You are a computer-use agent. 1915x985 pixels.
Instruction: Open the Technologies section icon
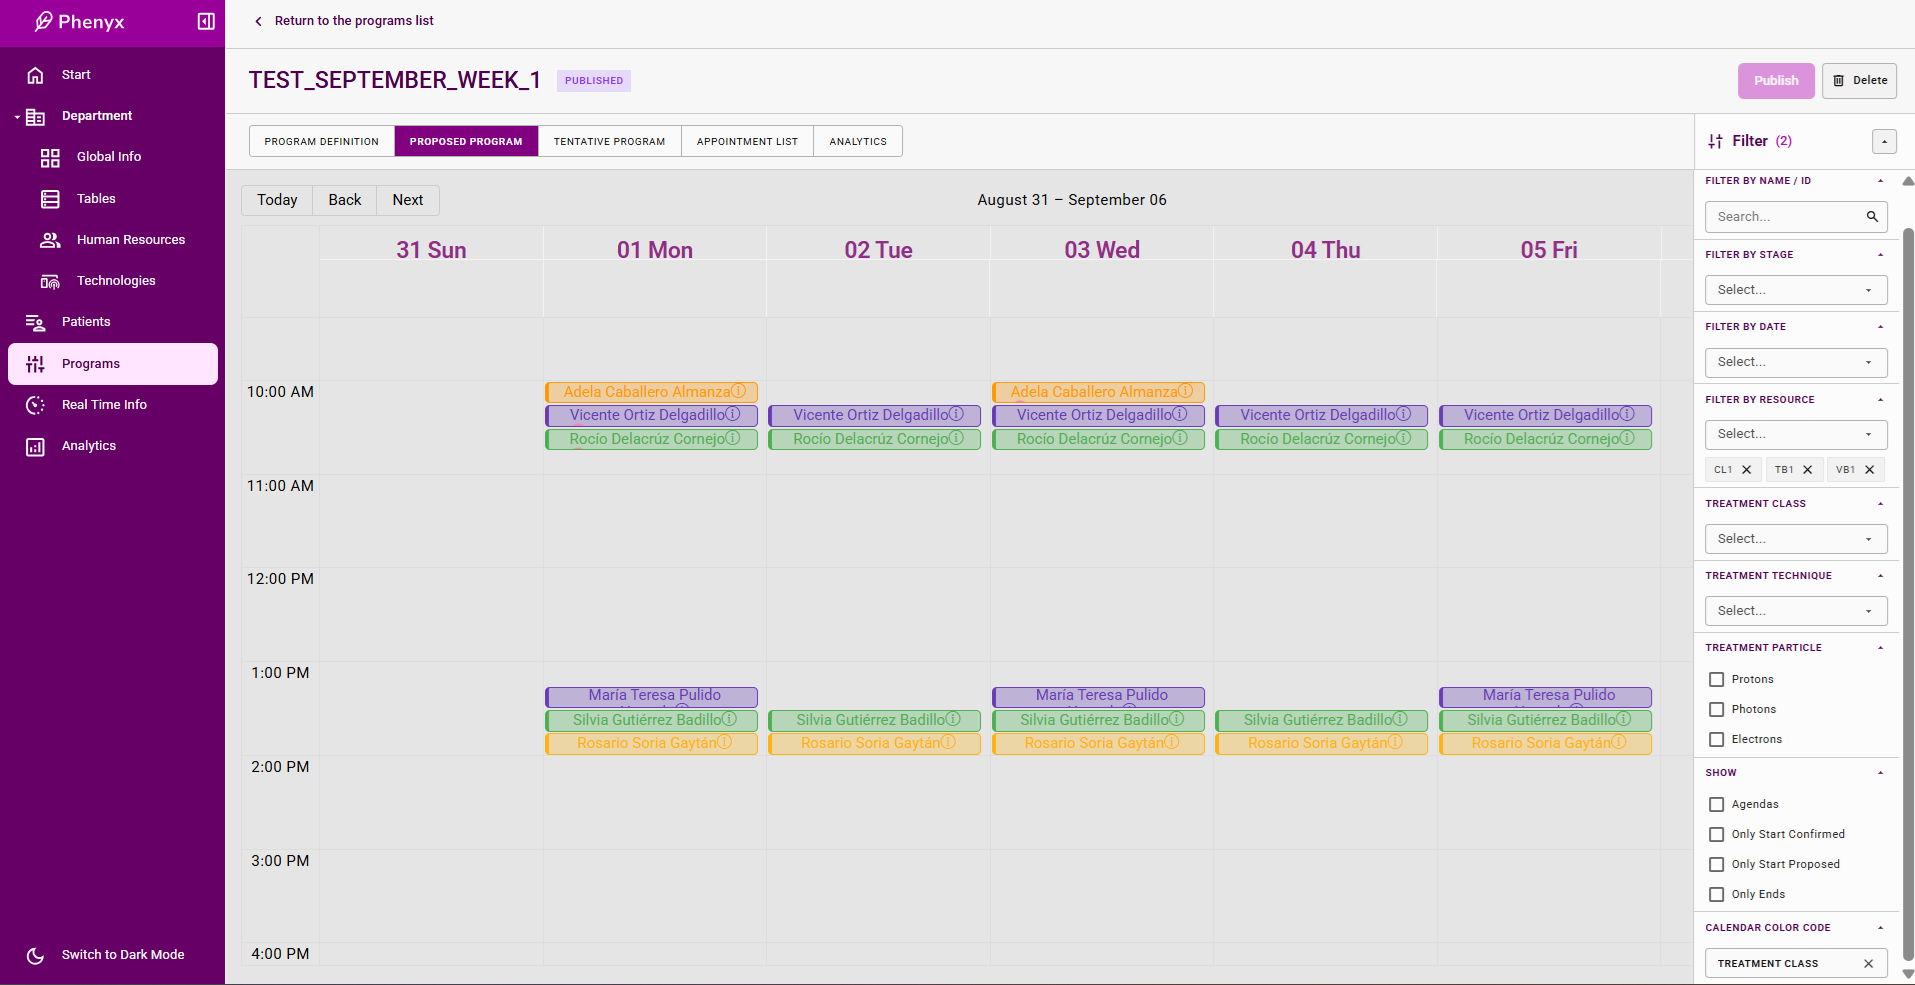(x=50, y=281)
